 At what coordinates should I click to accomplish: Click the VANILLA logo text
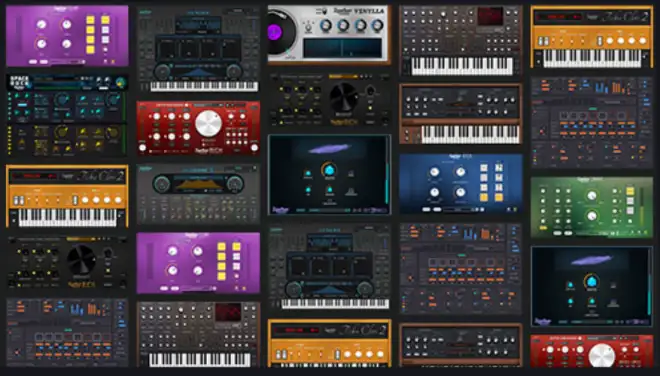click(x=368, y=11)
